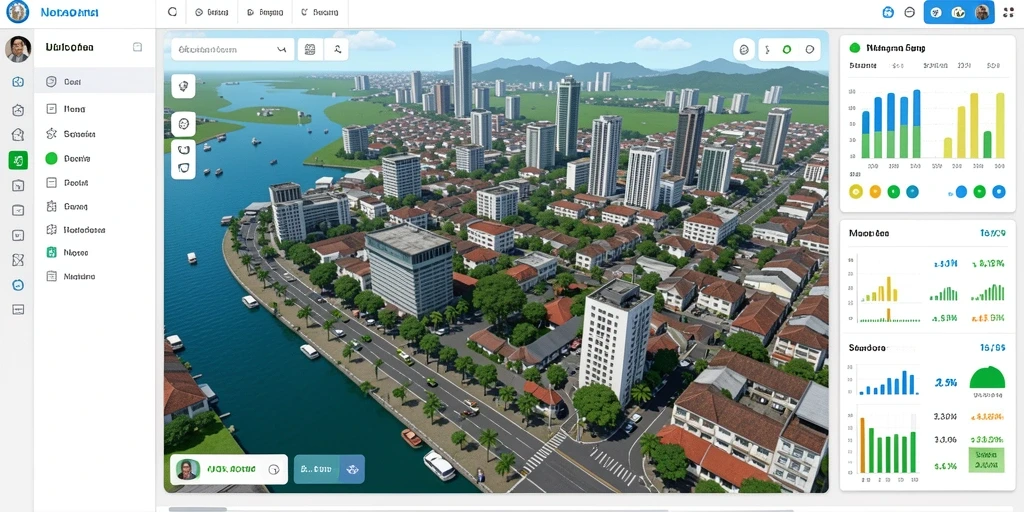
Task: Select first chart filter tab "Sisonnc"
Action: point(863,66)
